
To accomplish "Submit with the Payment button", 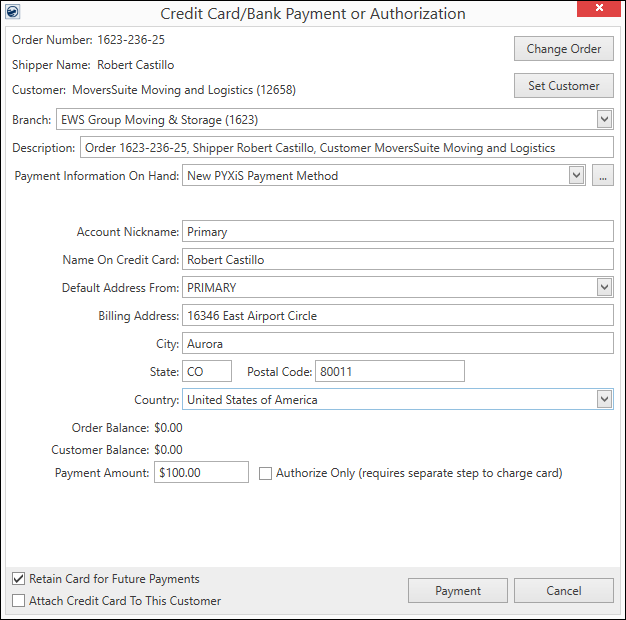I will coord(458,591).
